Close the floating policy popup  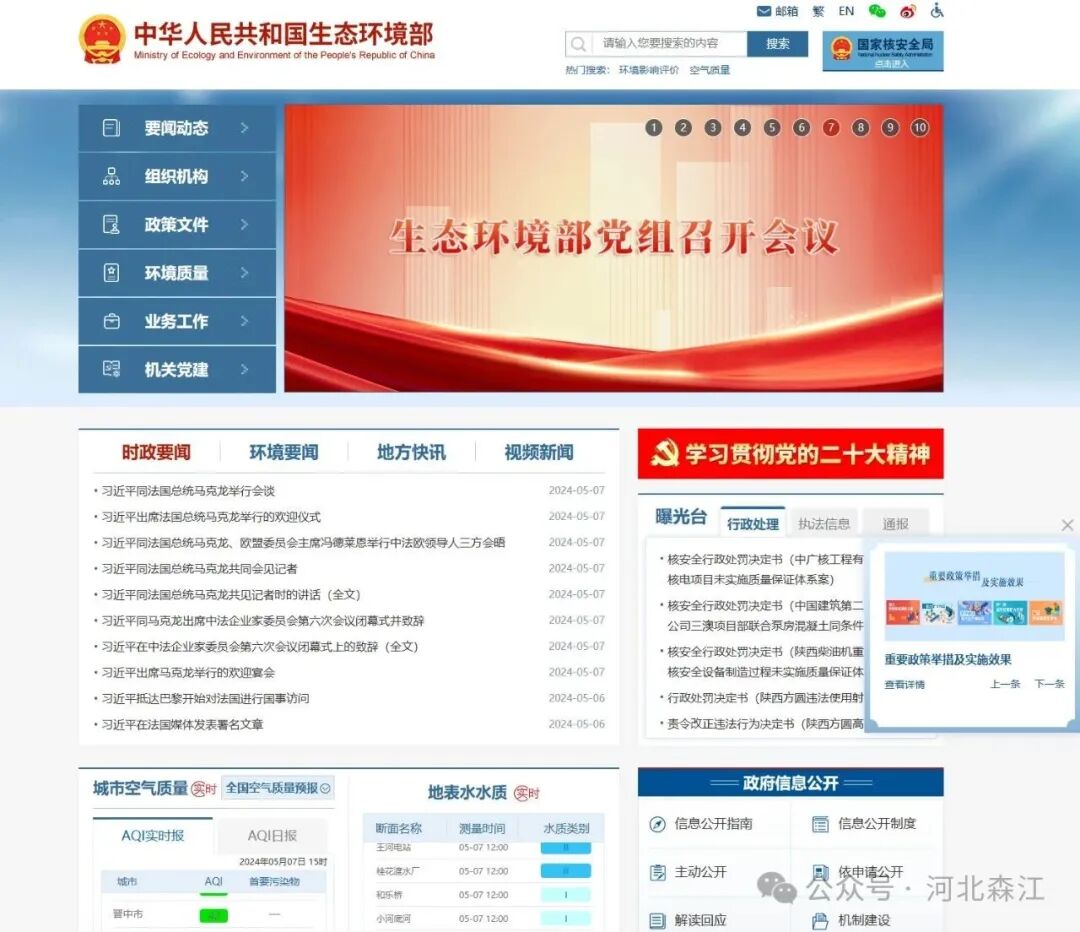[x=1067, y=525]
